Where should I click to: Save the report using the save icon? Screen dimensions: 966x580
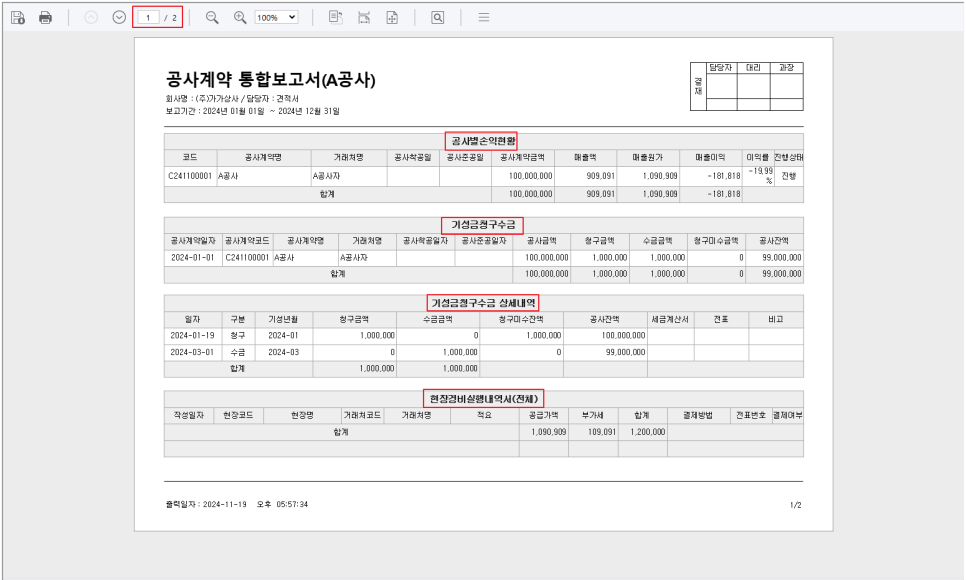tap(18, 17)
